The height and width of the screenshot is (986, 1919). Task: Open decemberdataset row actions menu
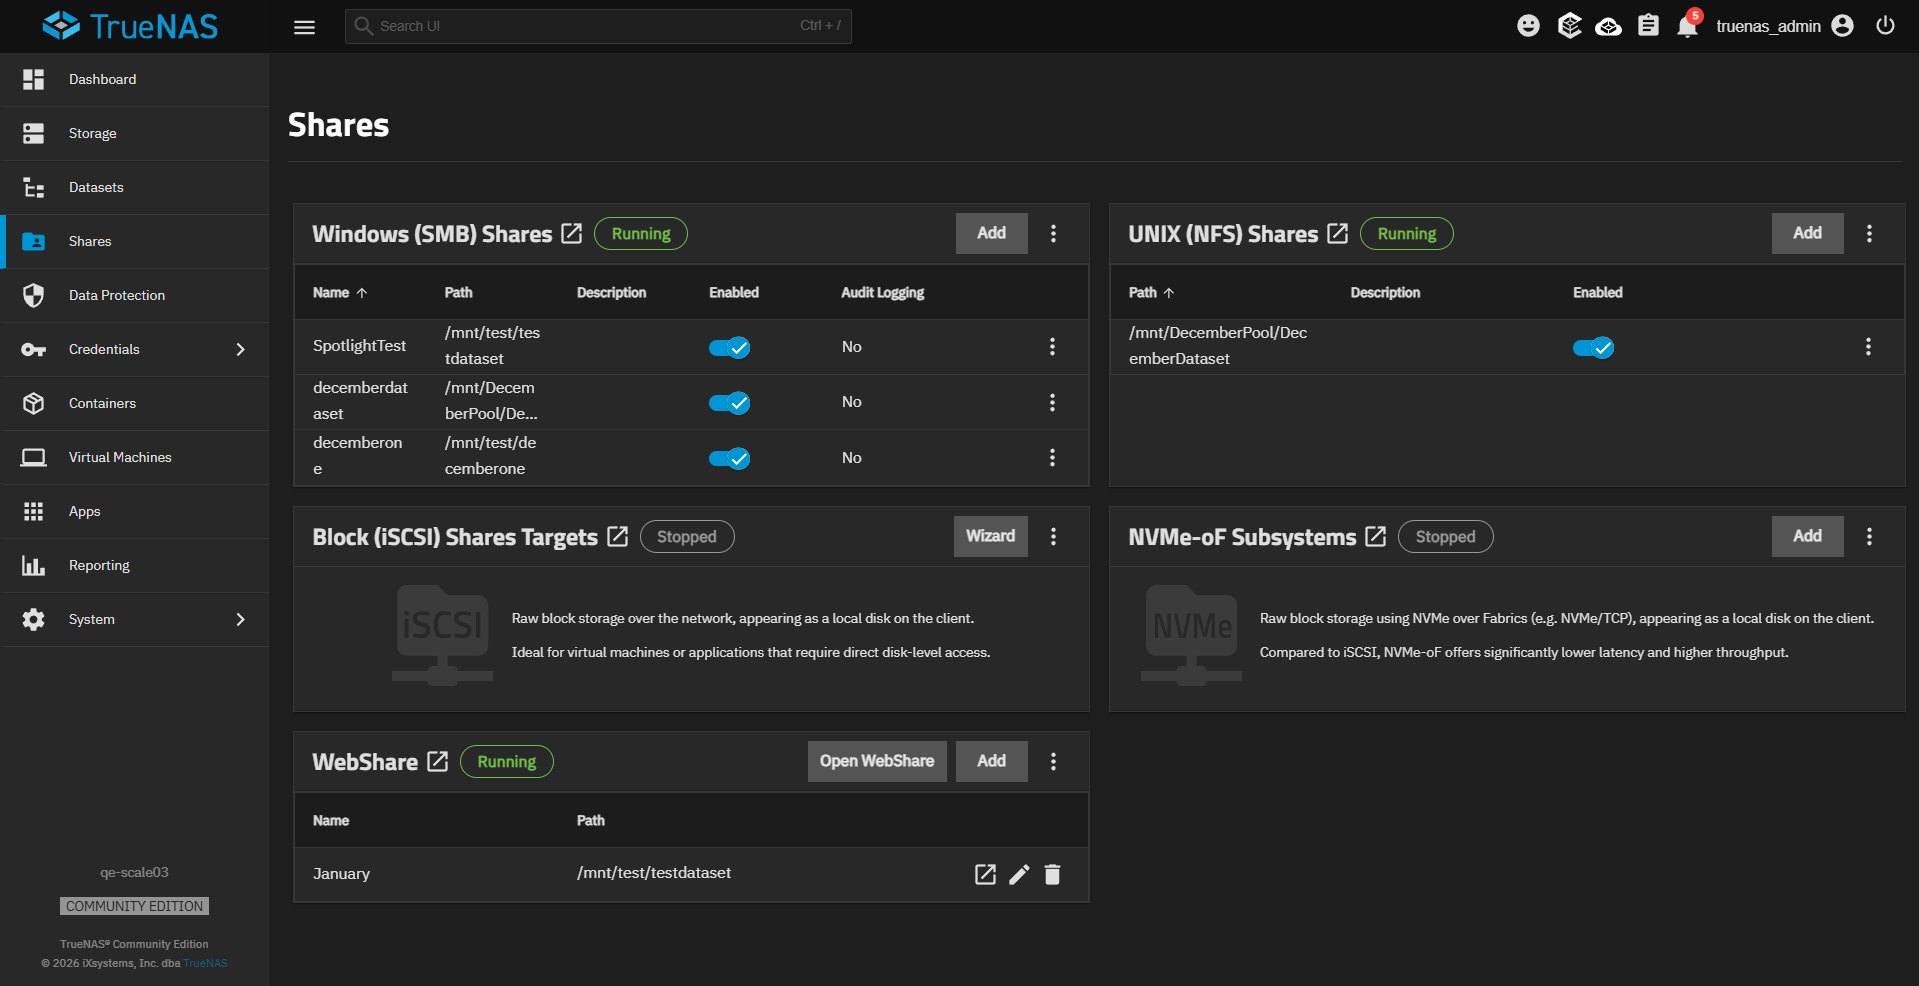(1052, 402)
